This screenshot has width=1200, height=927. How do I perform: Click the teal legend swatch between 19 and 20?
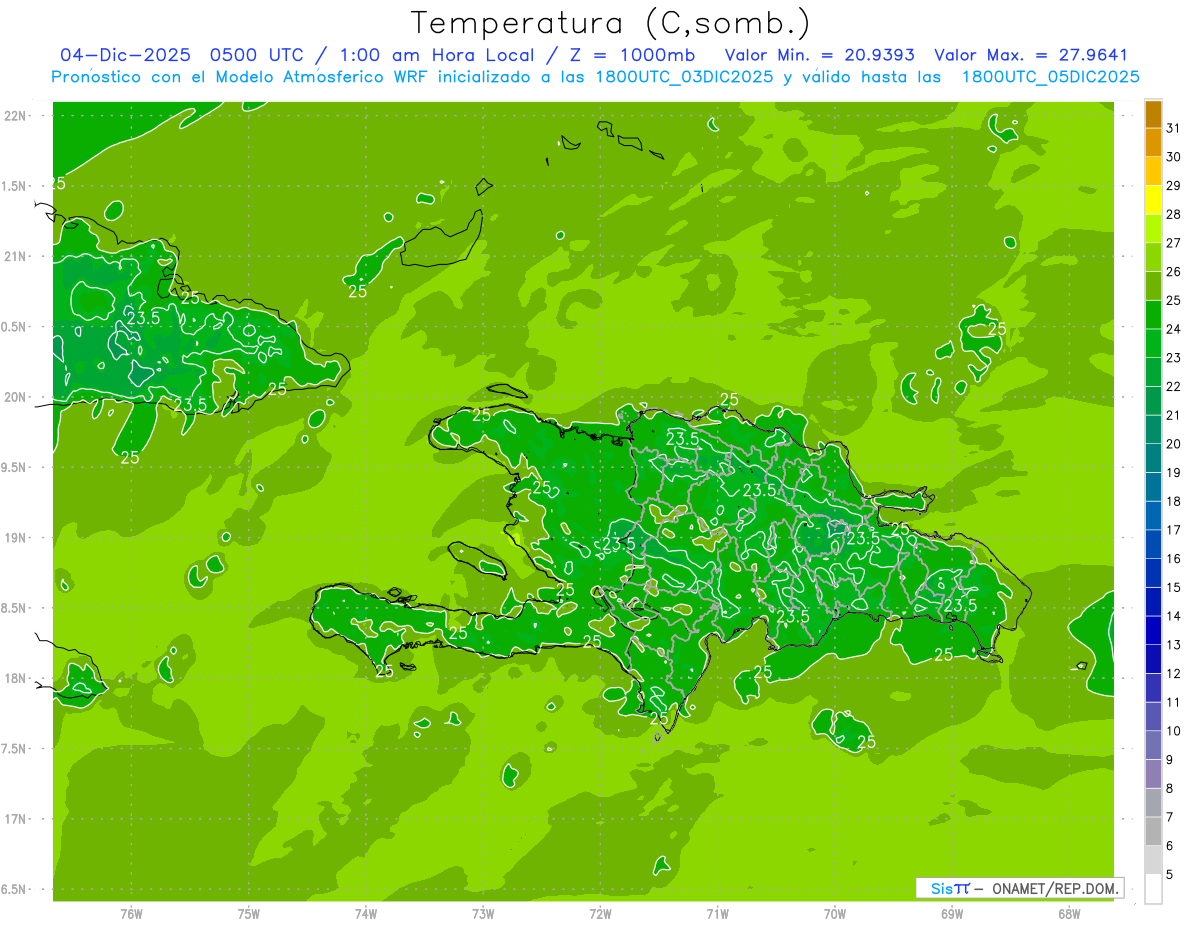coord(1153,459)
